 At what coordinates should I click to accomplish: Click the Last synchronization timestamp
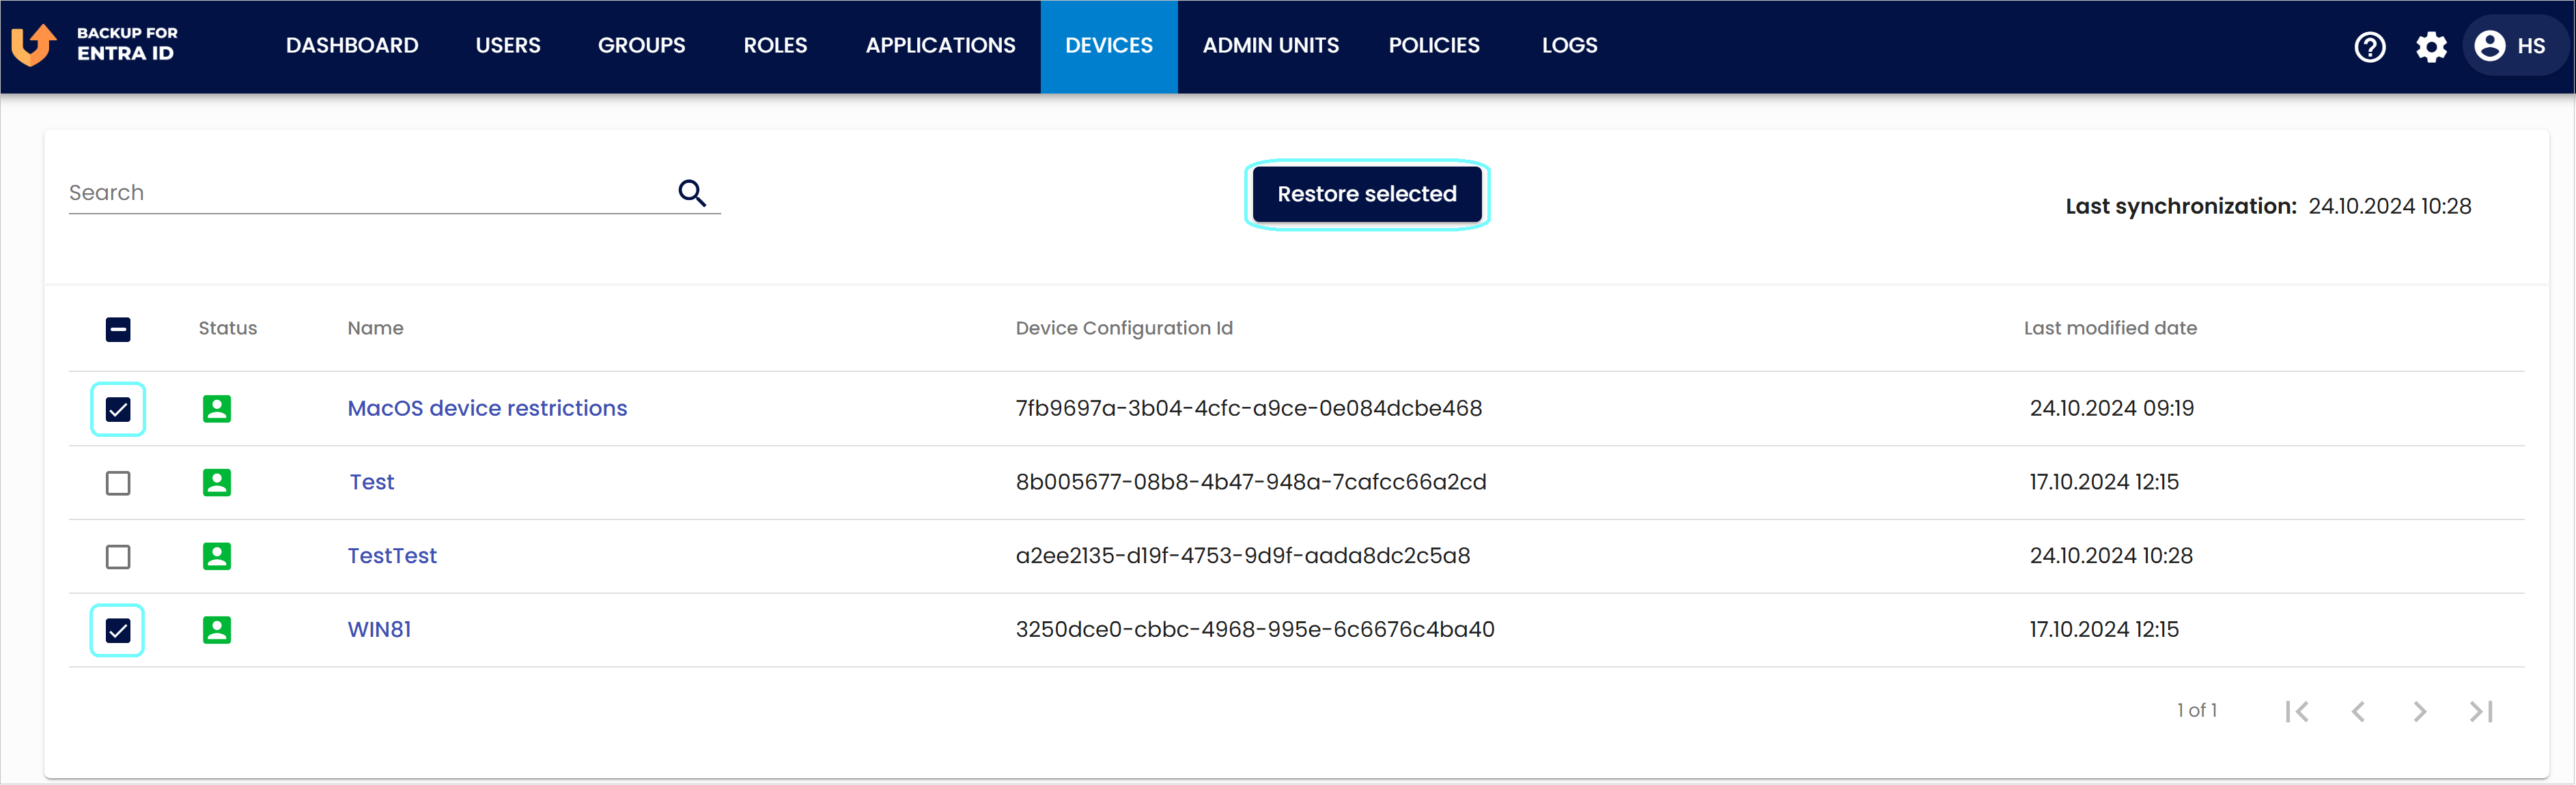[x=2389, y=206]
